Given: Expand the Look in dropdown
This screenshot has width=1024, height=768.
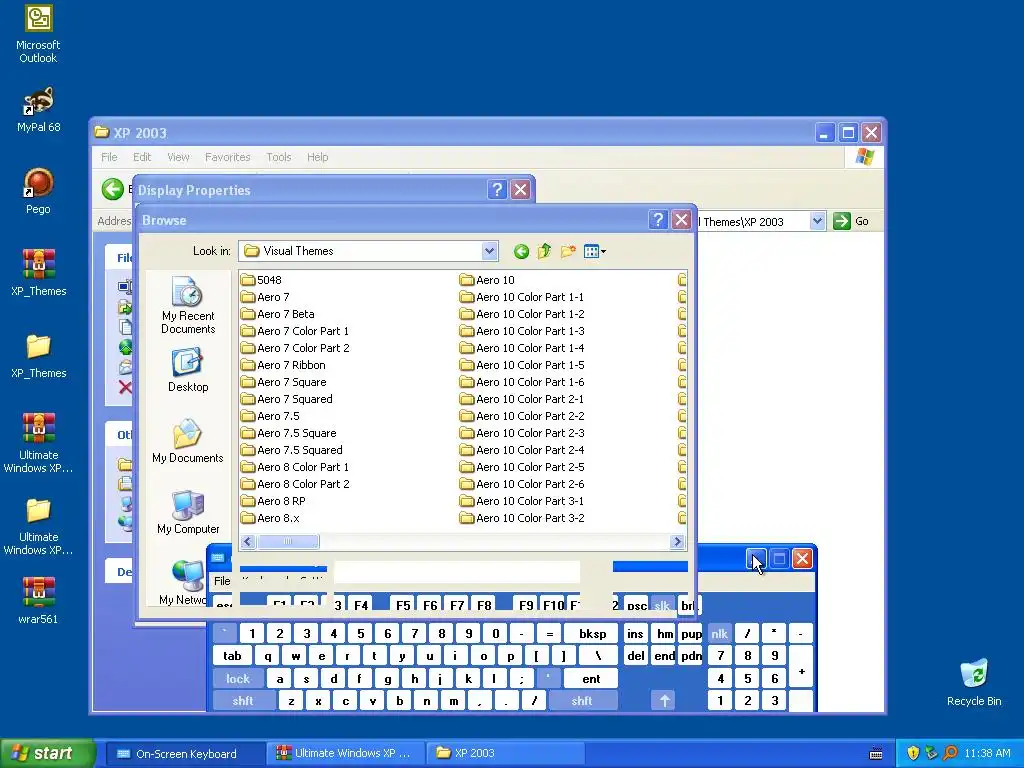Looking at the screenshot, I should (489, 251).
